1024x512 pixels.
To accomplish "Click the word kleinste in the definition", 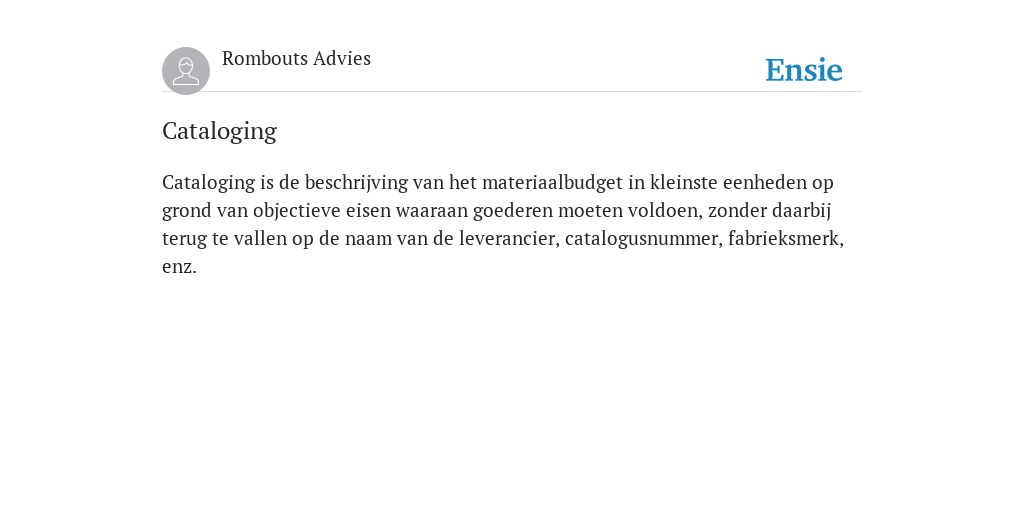I will (684, 182).
